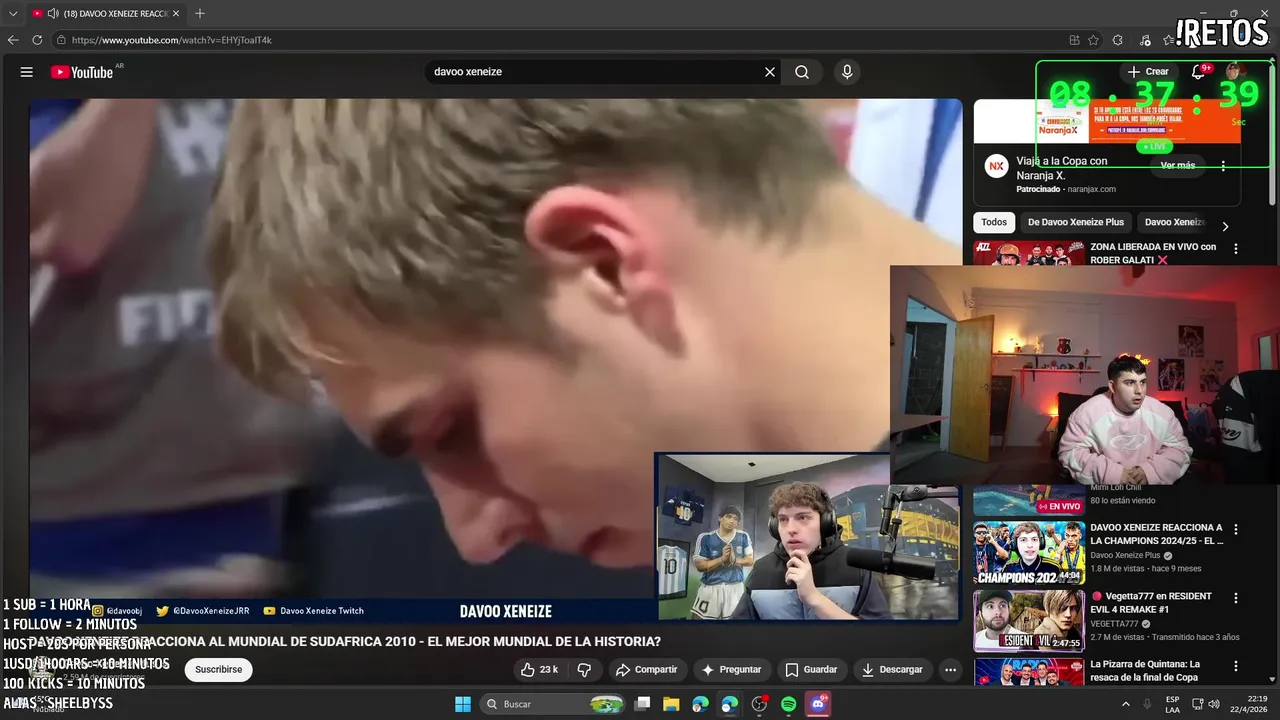This screenshot has width=1280, height=720.
Task: Open the account avatar menu
Action: click(x=1235, y=72)
